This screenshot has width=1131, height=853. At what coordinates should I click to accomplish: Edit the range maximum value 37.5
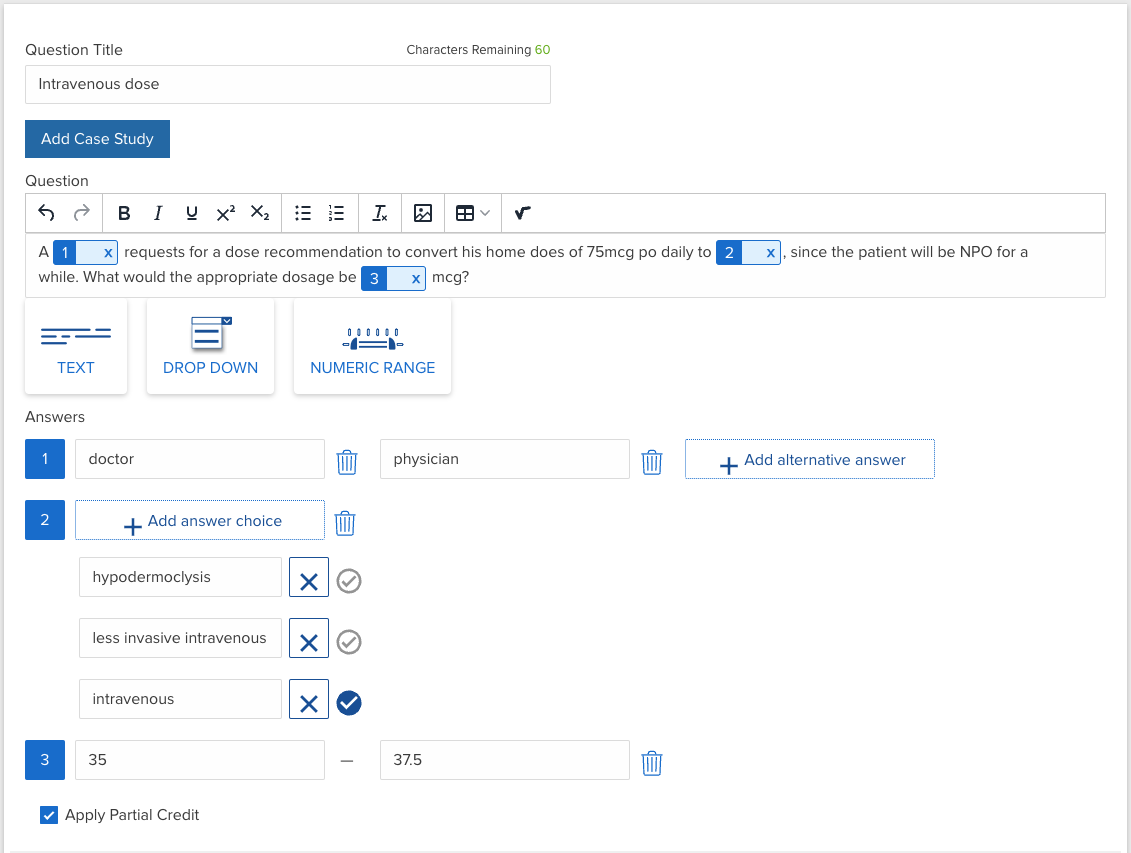coord(505,760)
